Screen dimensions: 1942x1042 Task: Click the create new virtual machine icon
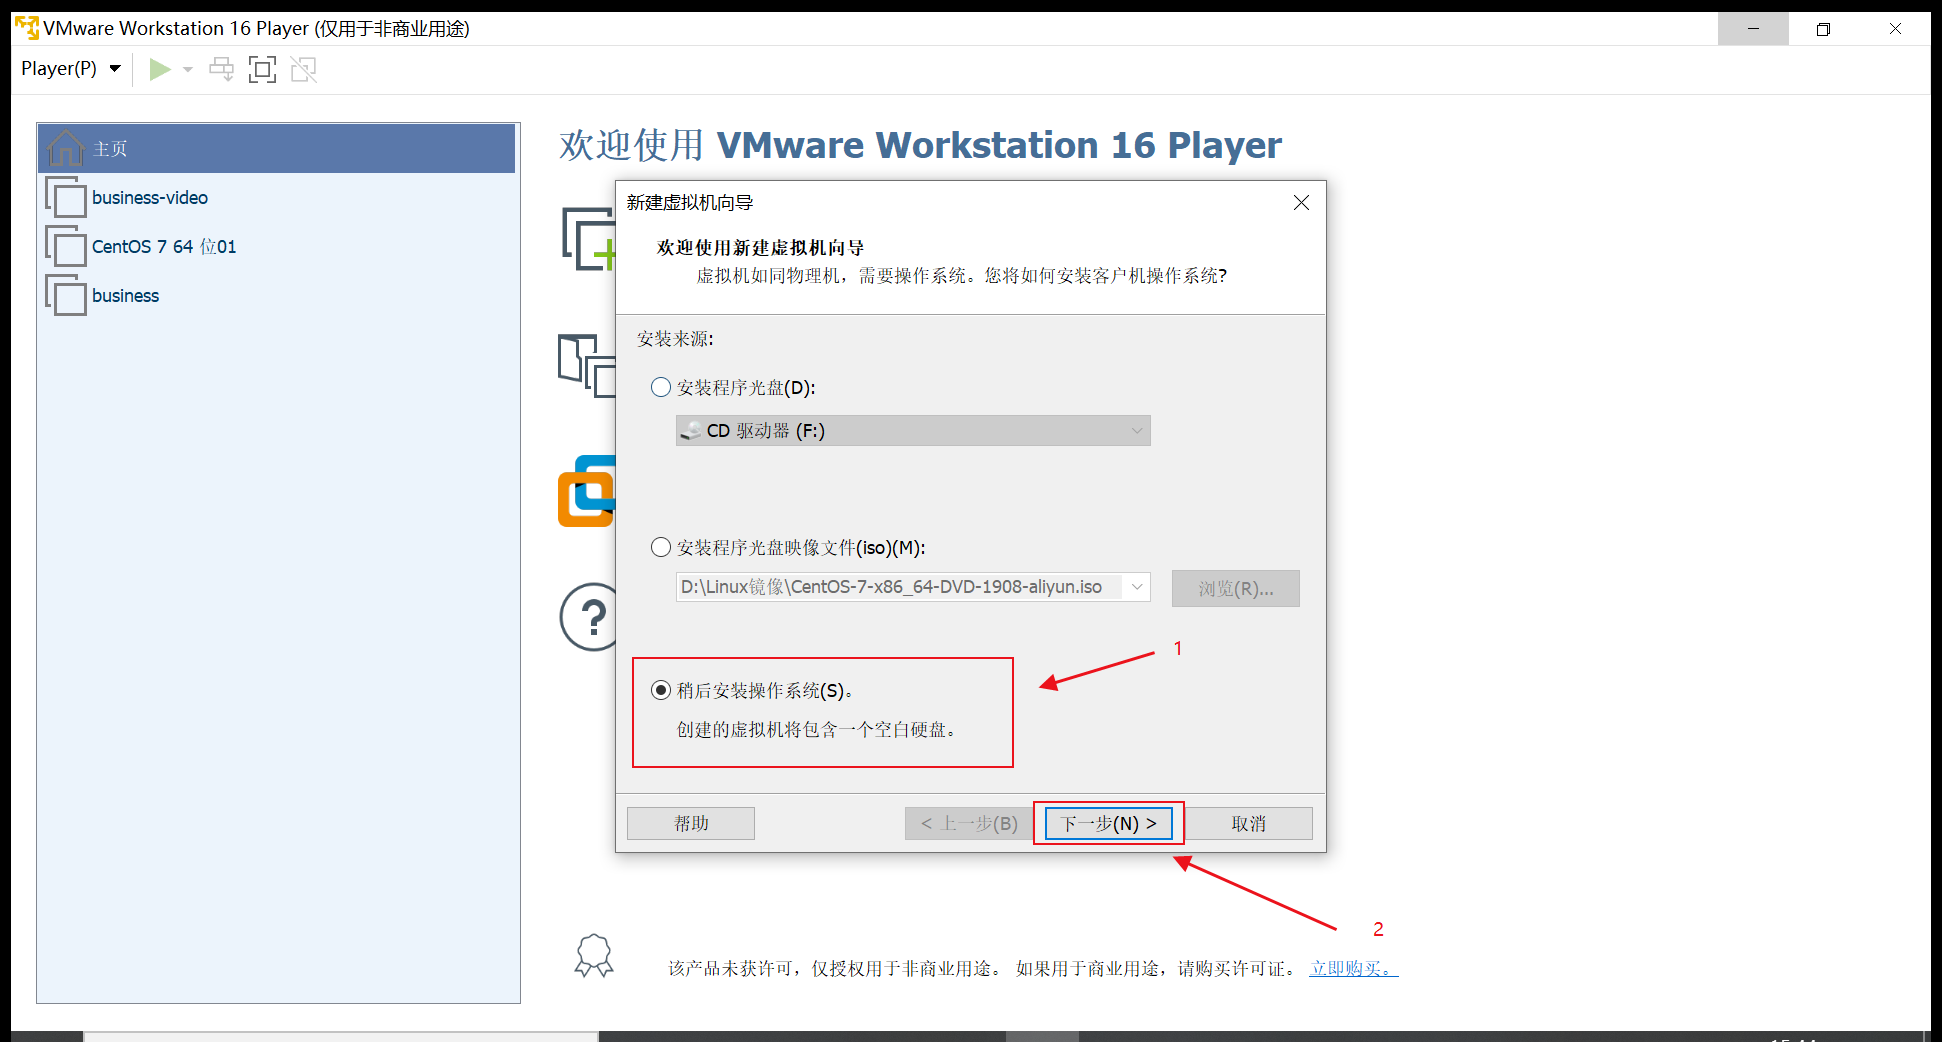[588, 239]
